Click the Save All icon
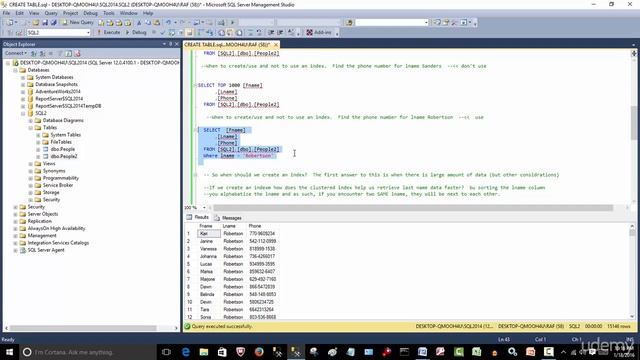The height and width of the screenshot is (360, 640). (53, 22)
